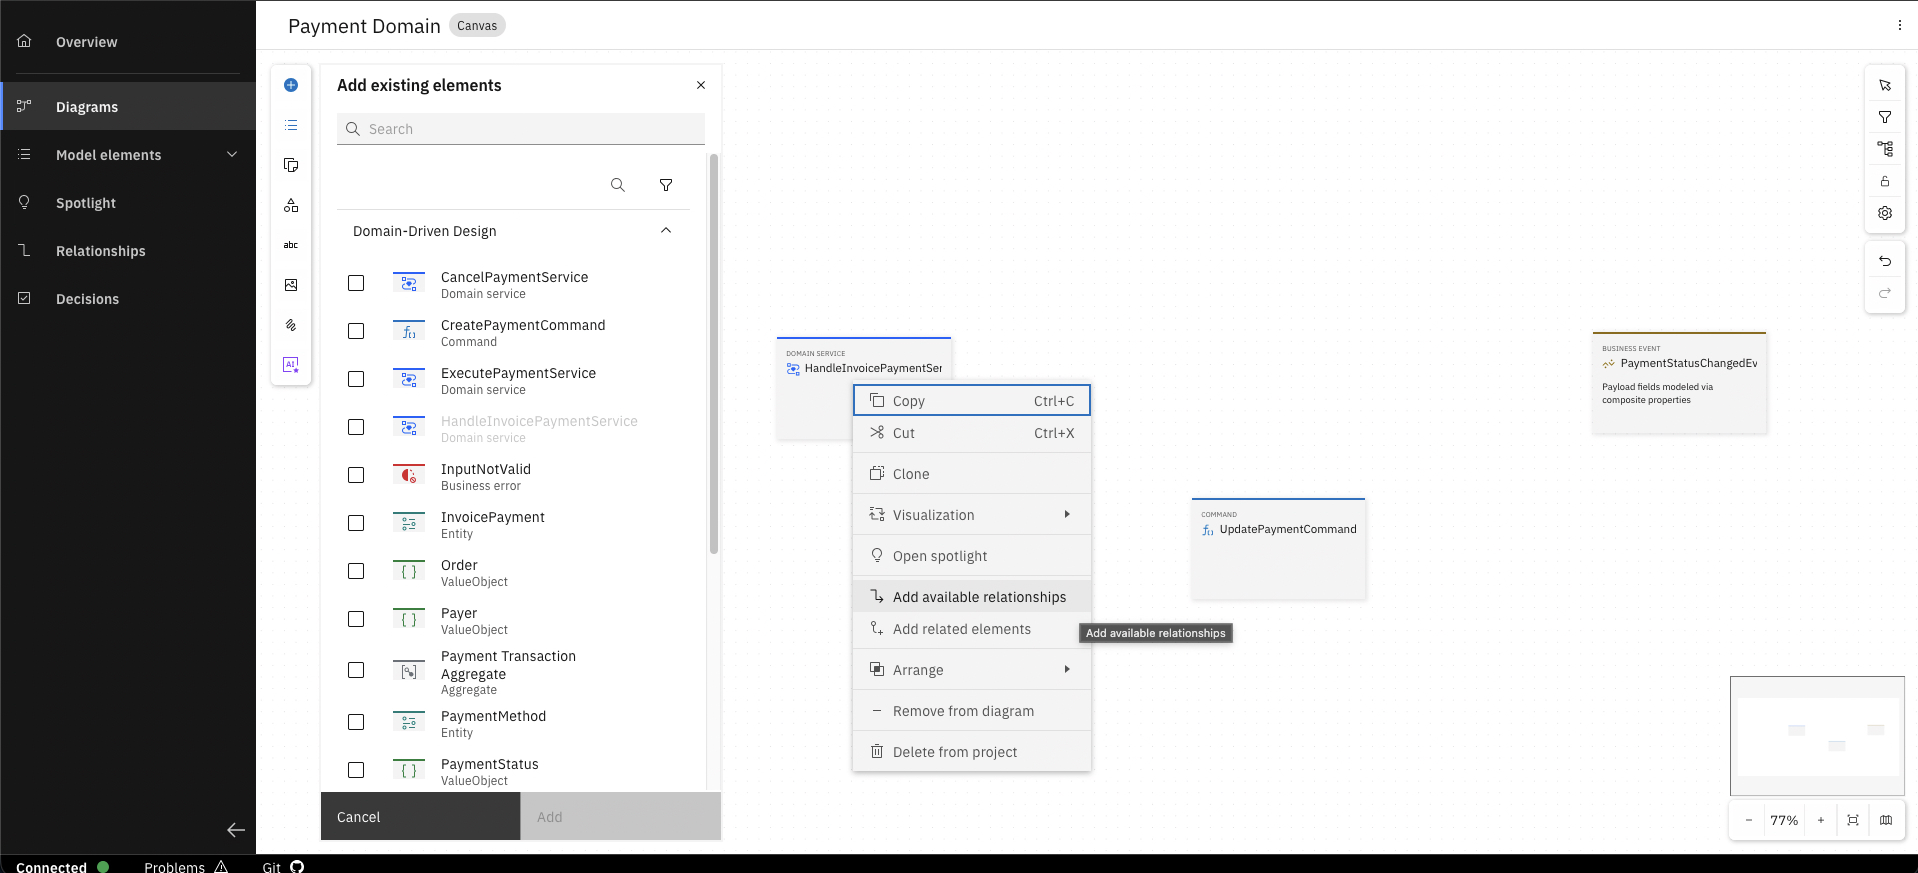Click the Add button
The height and width of the screenshot is (873, 1918).
(x=621, y=816)
